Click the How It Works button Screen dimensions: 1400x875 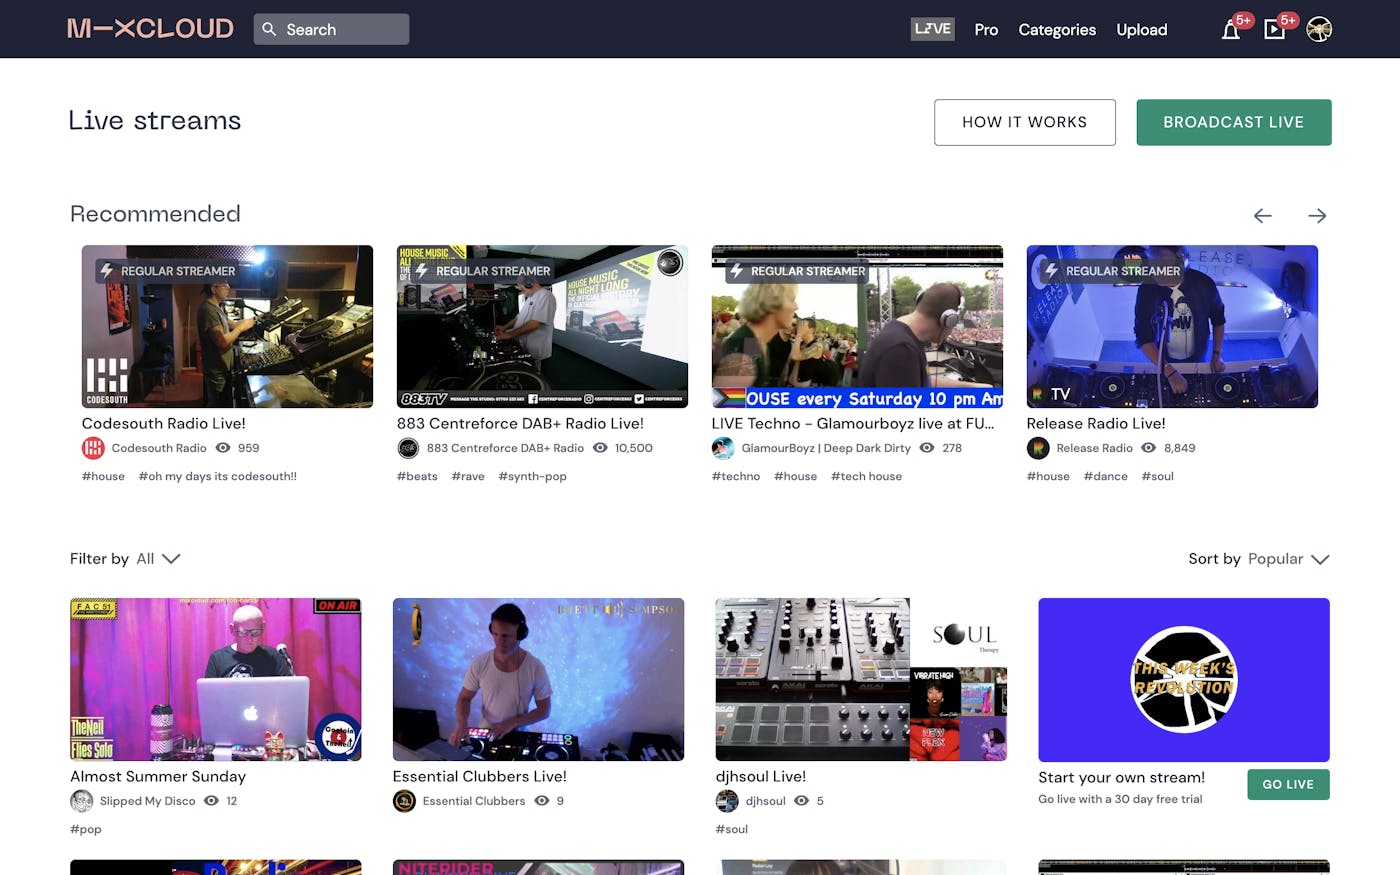click(x=1025, y=122)
